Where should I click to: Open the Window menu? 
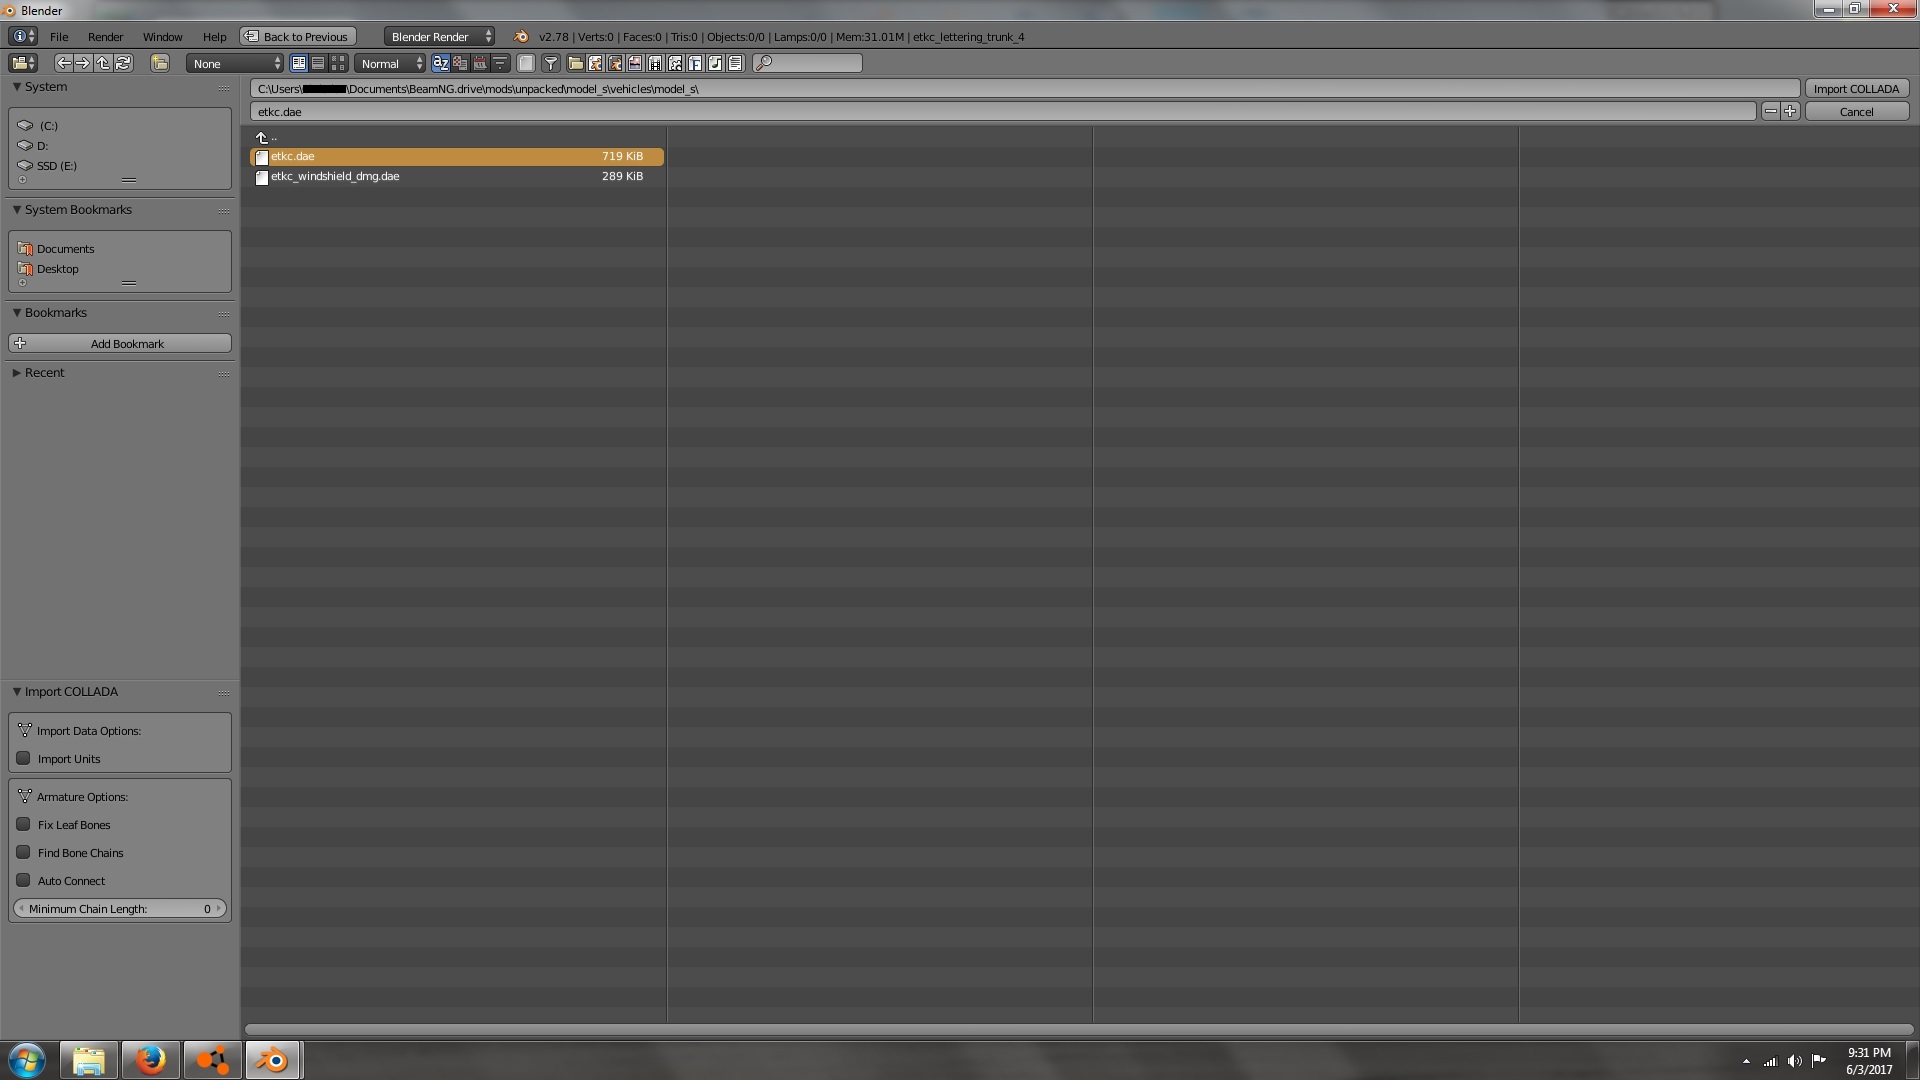click(x=162, y=37)
